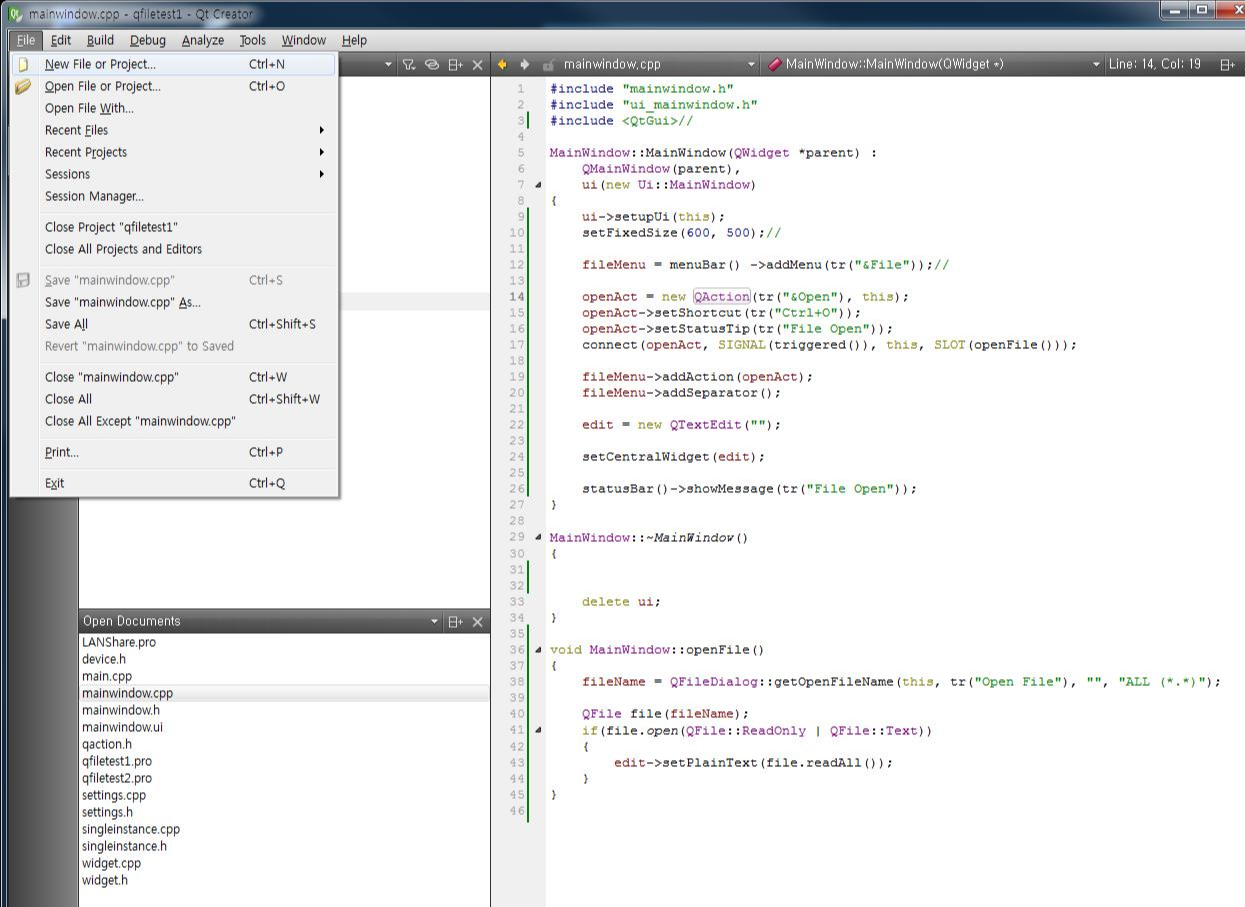Viewport: 1245px width, 907px height.
Task: Split the Open Documents pane
Action: 455,621
